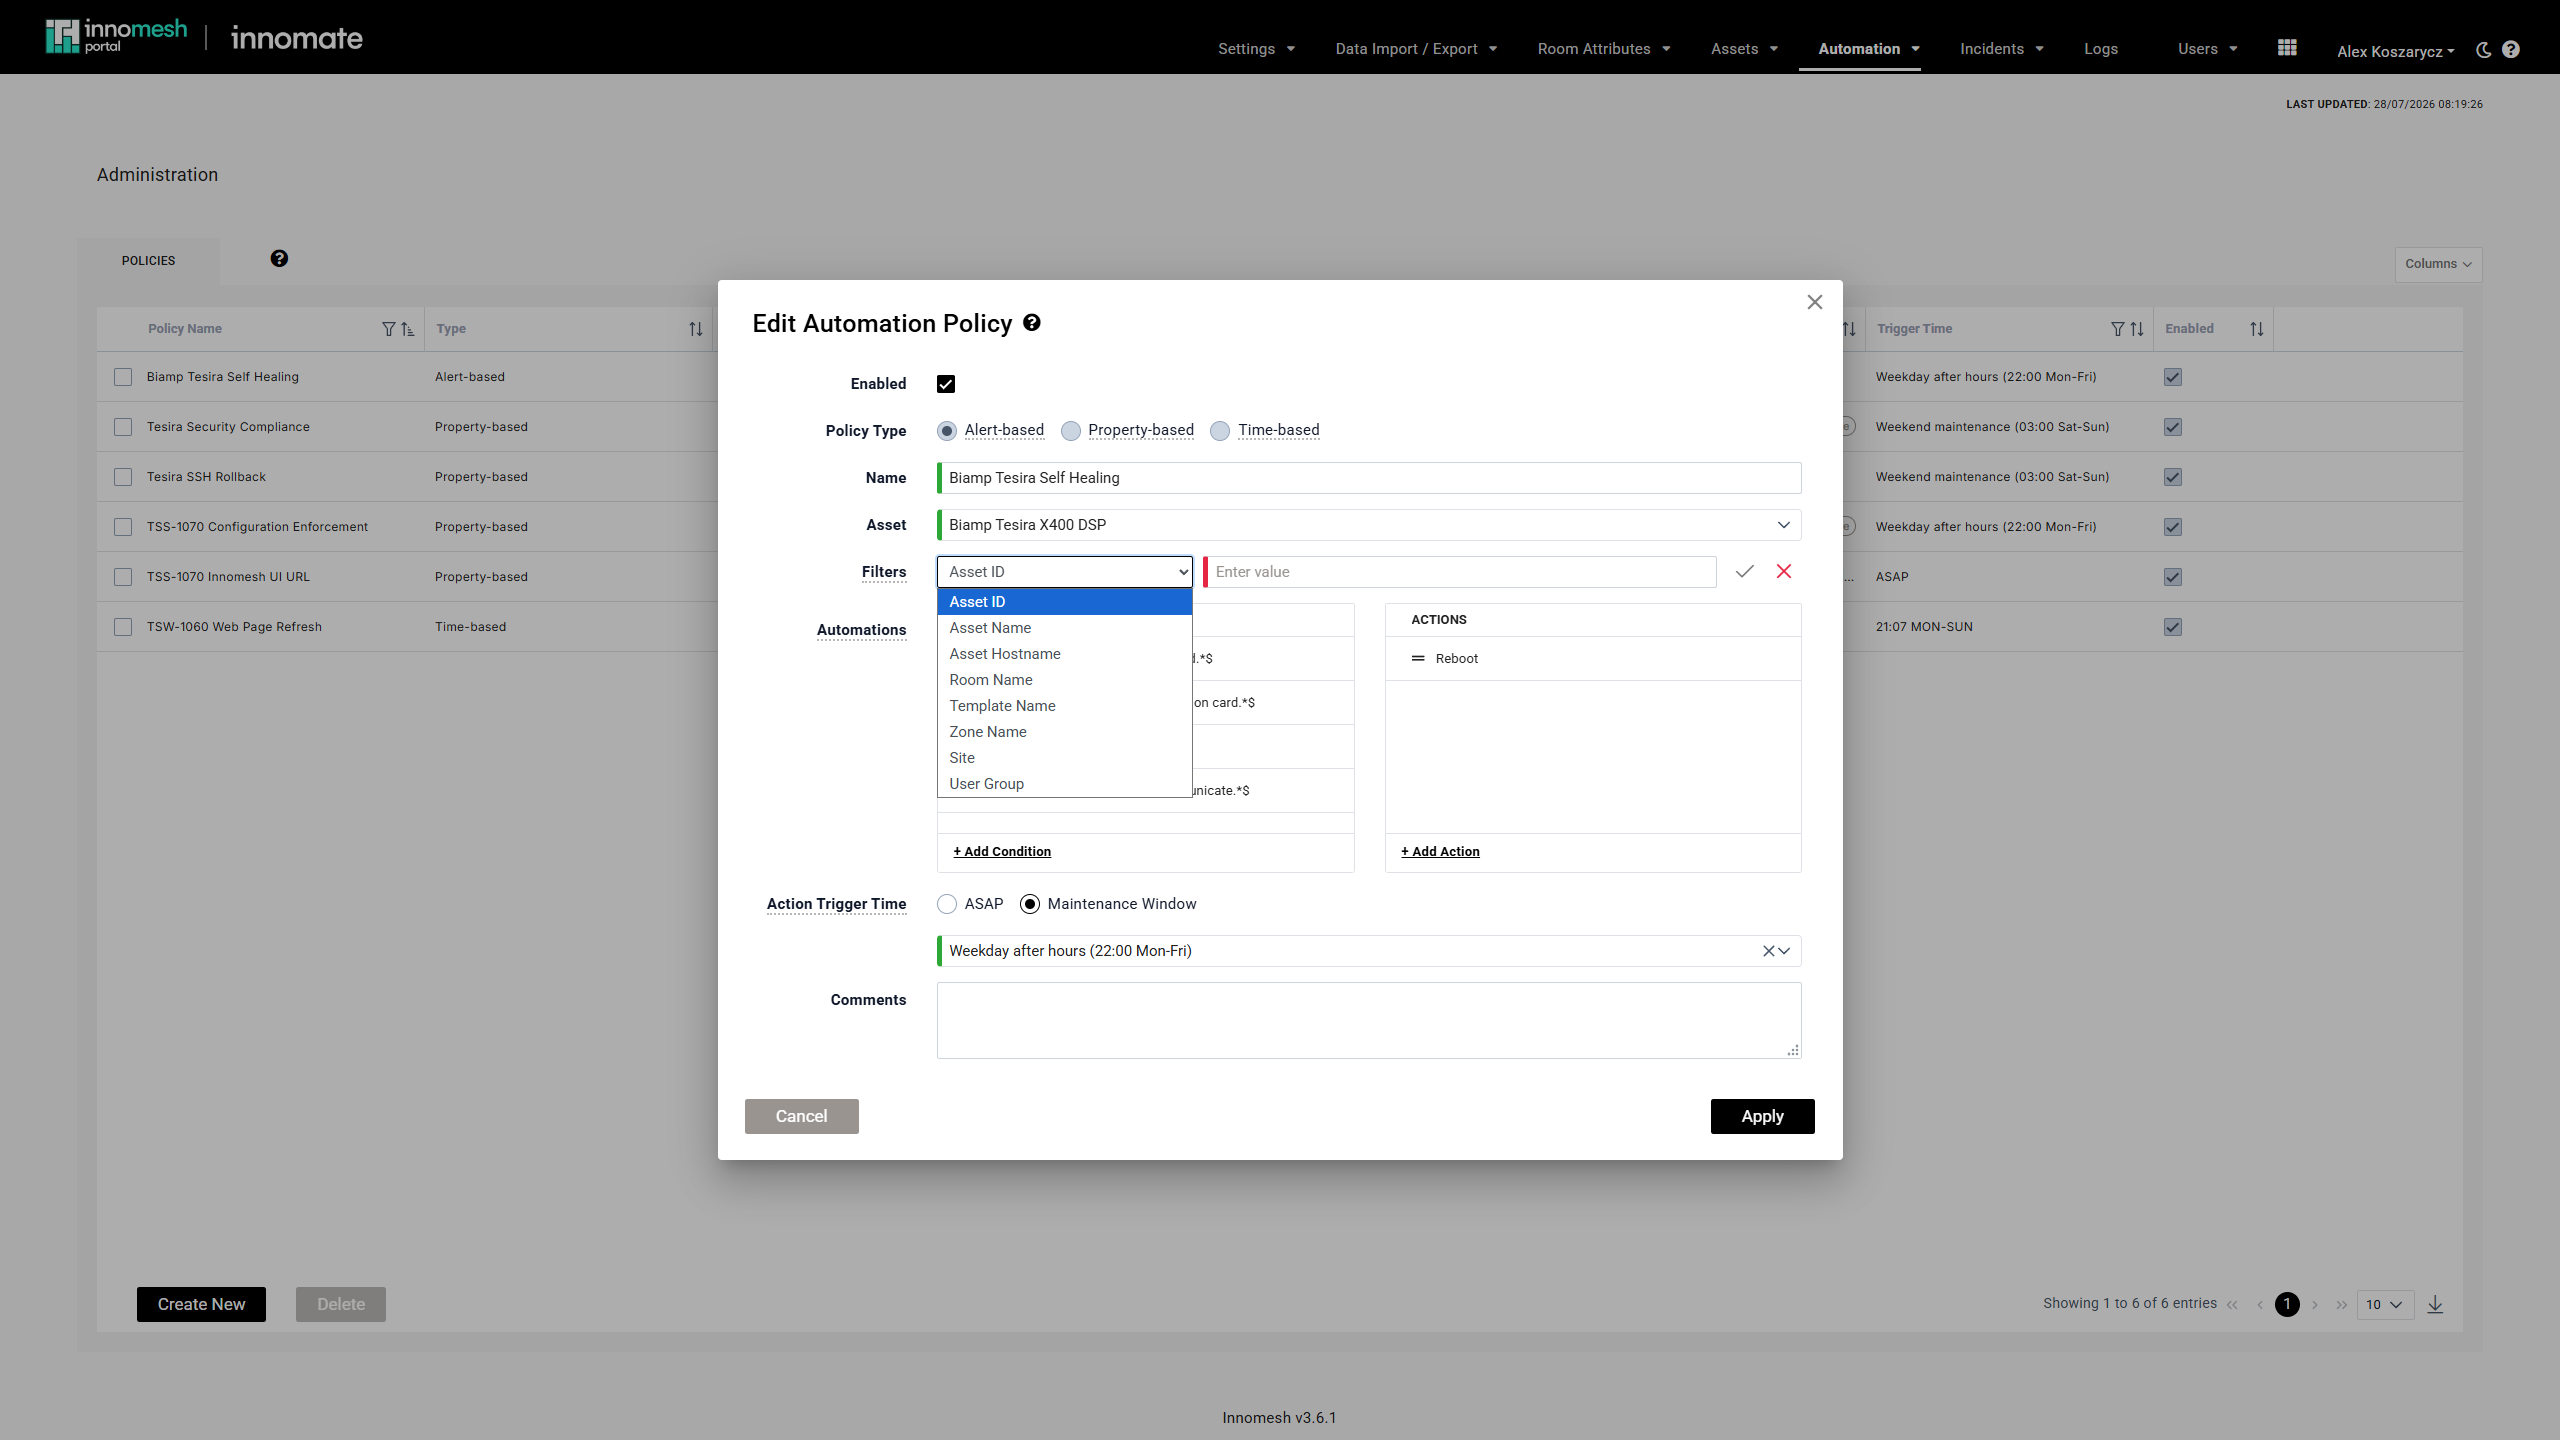
Task: Open the page size dropdown showing 10
Action: (2386, 1304)
